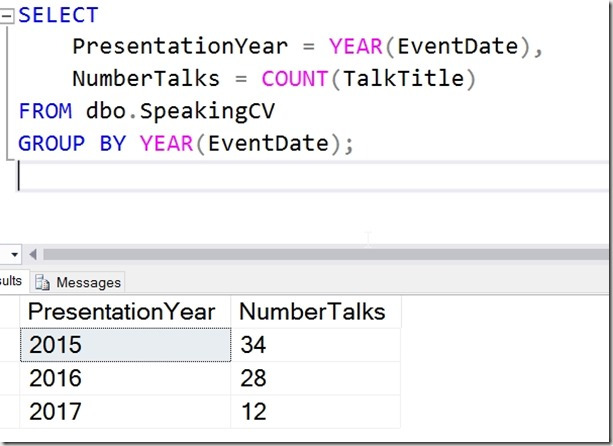Viewport: 613px width, 446px height.
Task: Collapse the SELECT query block outline toggle
Action: pos(7,16)
